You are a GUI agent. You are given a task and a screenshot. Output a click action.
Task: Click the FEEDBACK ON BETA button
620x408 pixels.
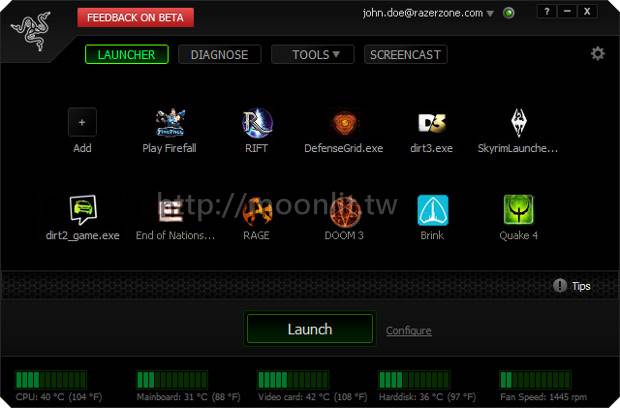(135, 17)
